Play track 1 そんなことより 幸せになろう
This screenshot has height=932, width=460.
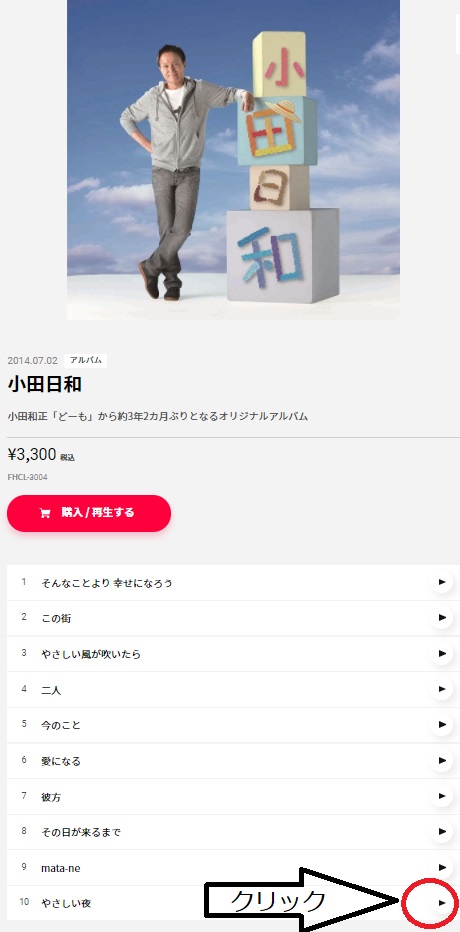click(x=441, y=582)
